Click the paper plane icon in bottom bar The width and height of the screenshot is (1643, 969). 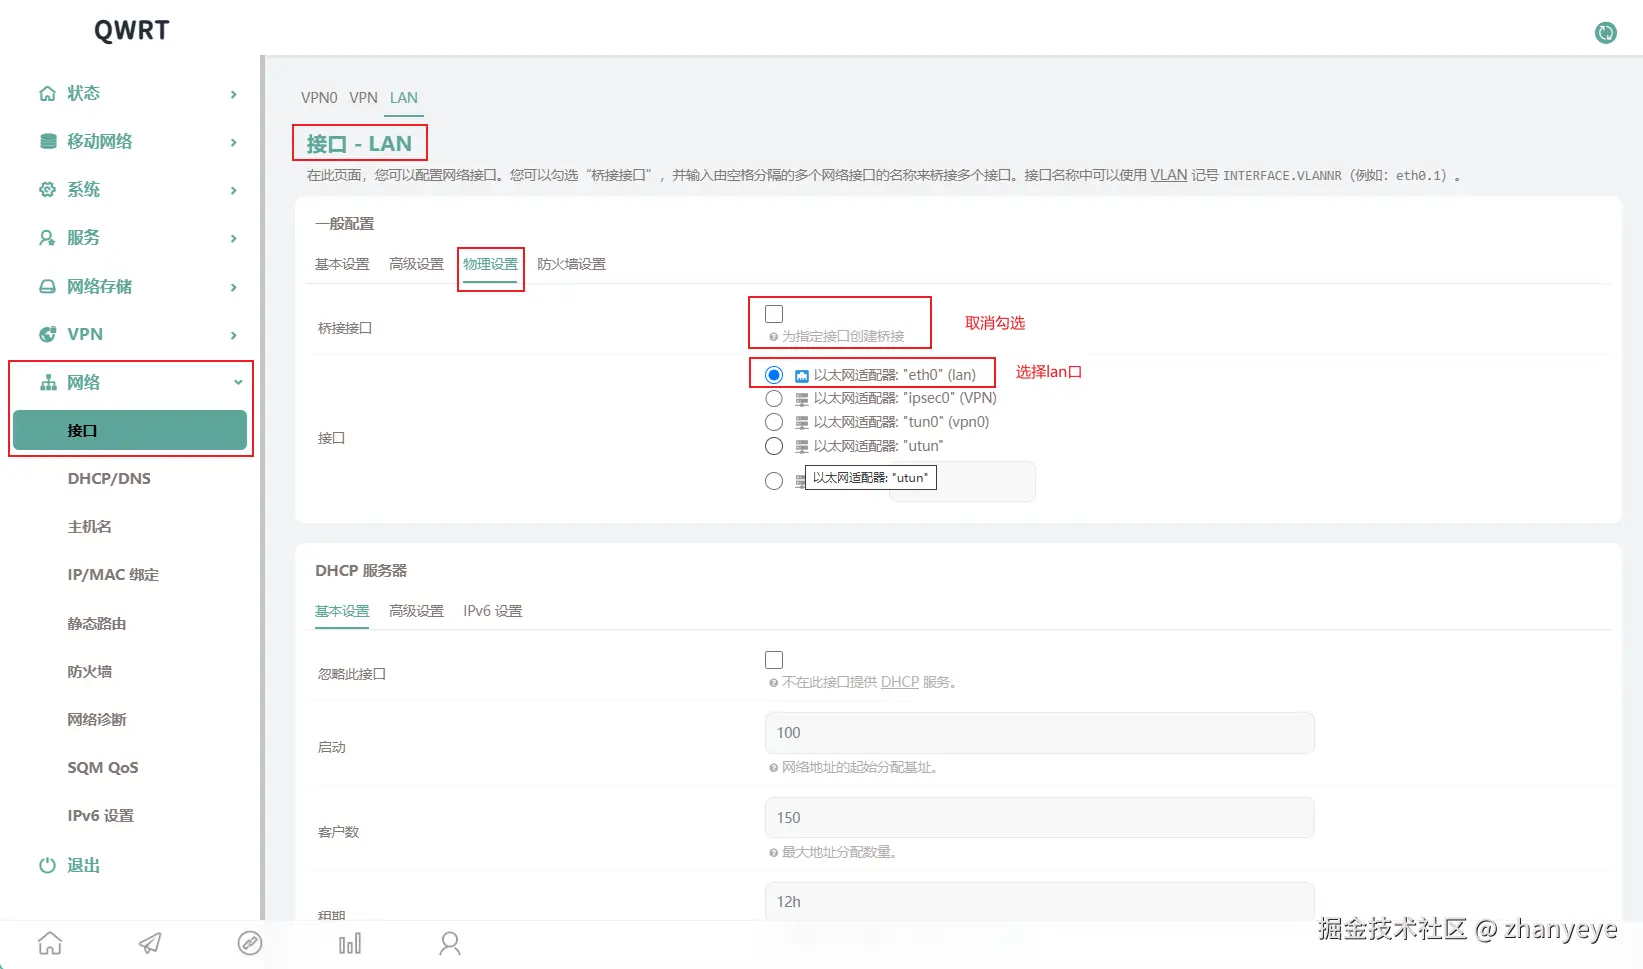tap(150, 943)
